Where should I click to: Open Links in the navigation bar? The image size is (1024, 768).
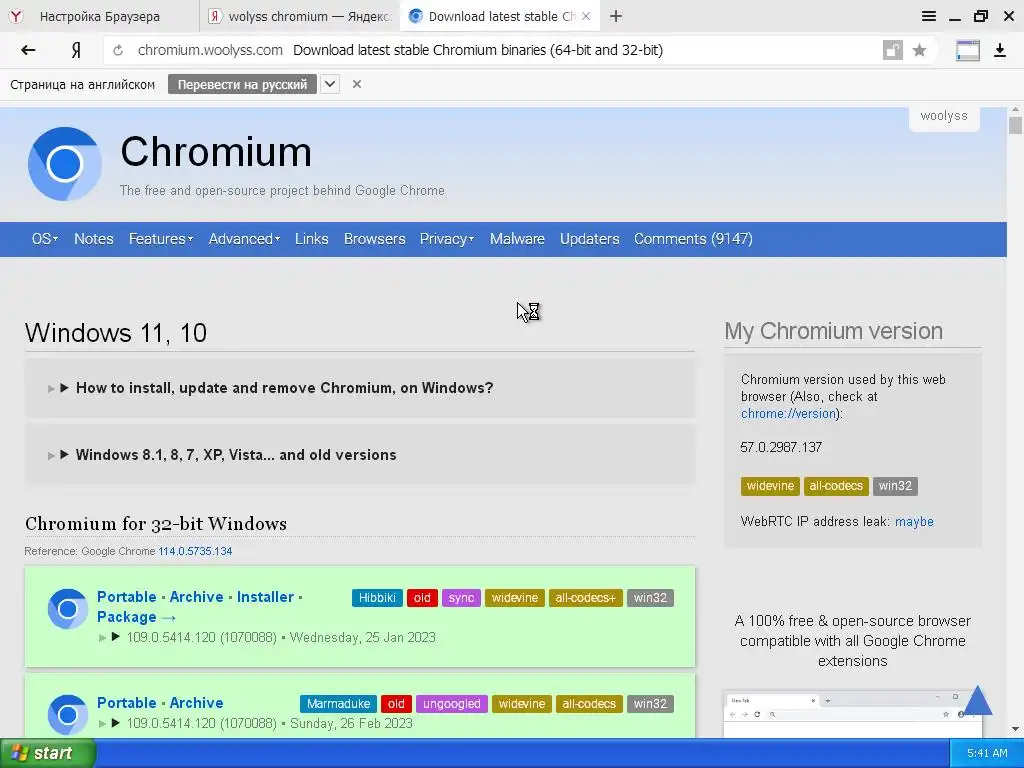point(312,239)
